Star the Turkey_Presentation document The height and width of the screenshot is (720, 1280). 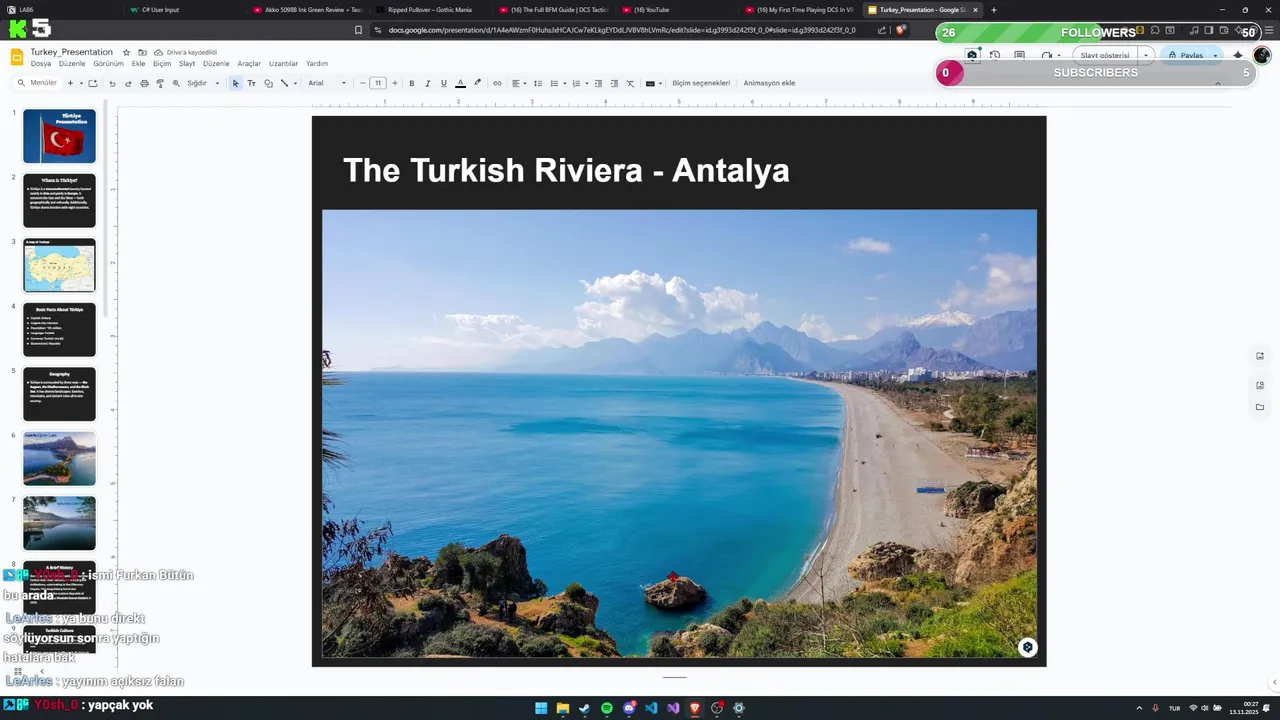click(126, 52)
